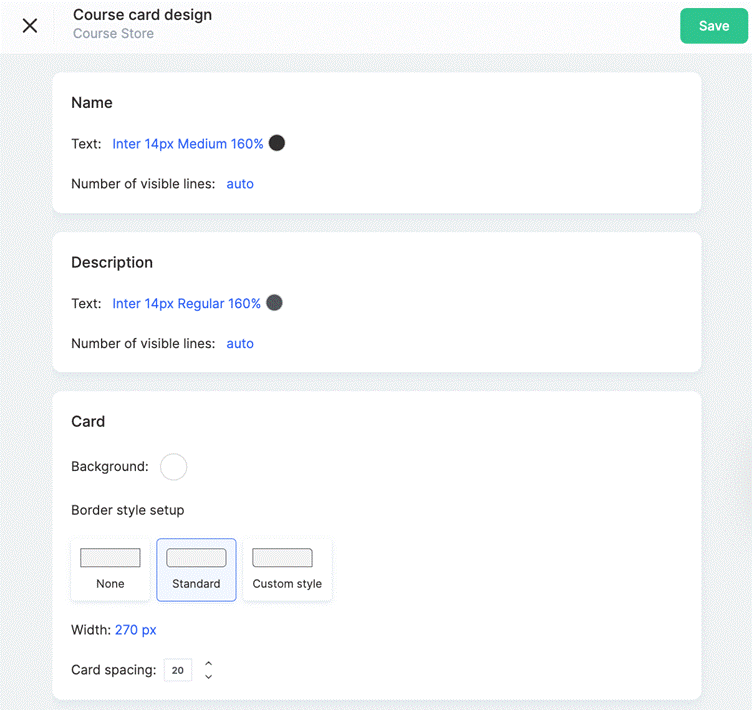The height and width of the screenshot is (710, 752).
Task: Change Description number of visible lines auto
Action: 240,343
